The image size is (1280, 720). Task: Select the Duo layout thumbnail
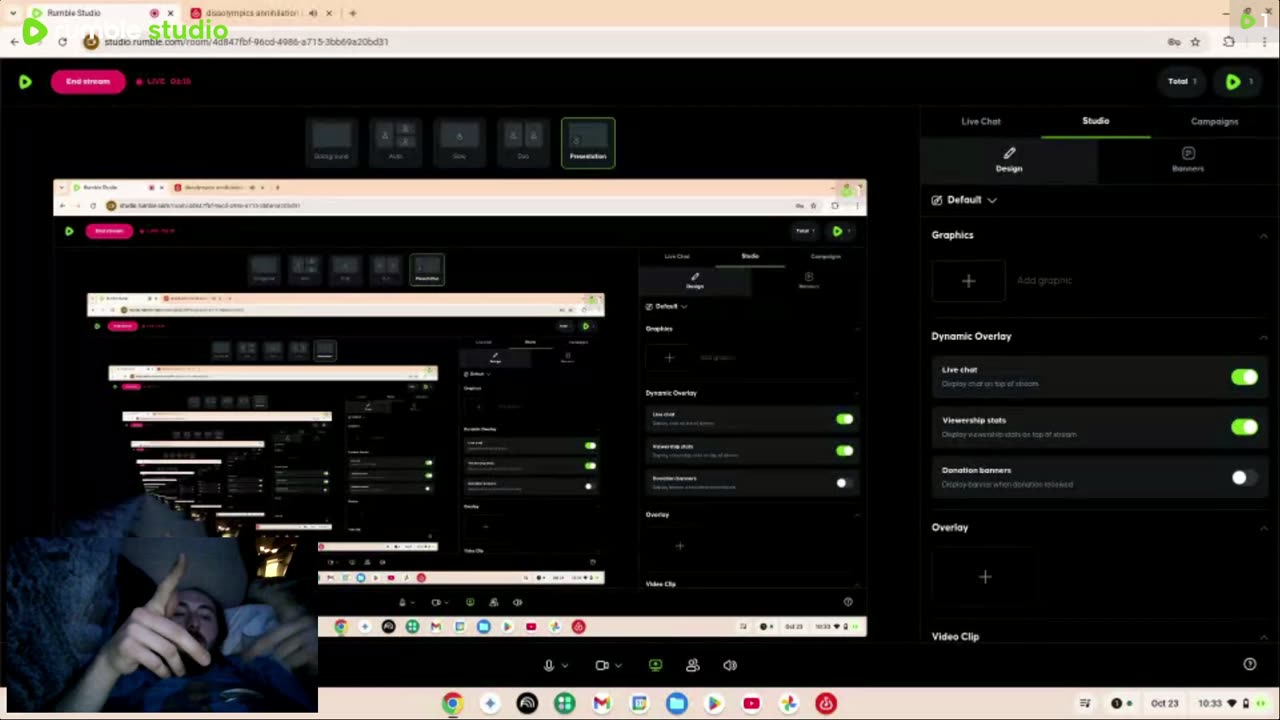pyautogui.click(x=523, y=143)
